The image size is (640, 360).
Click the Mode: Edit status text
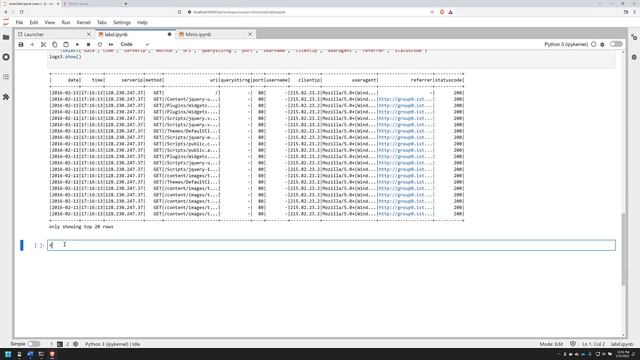point(551,344)
